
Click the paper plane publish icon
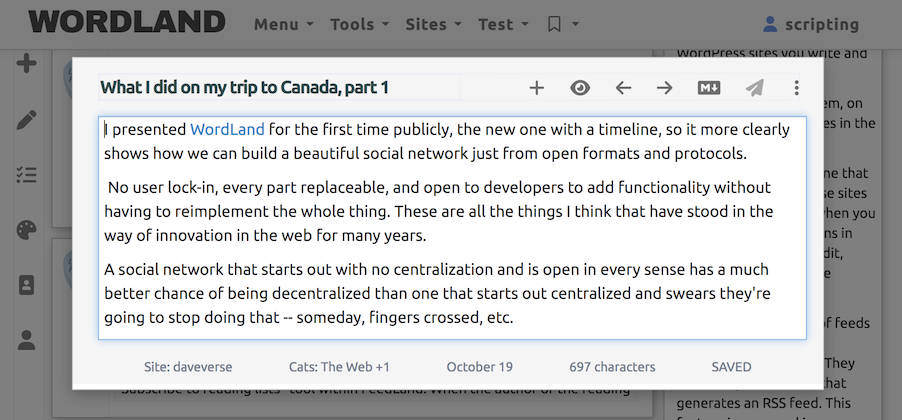click(754, 88)
